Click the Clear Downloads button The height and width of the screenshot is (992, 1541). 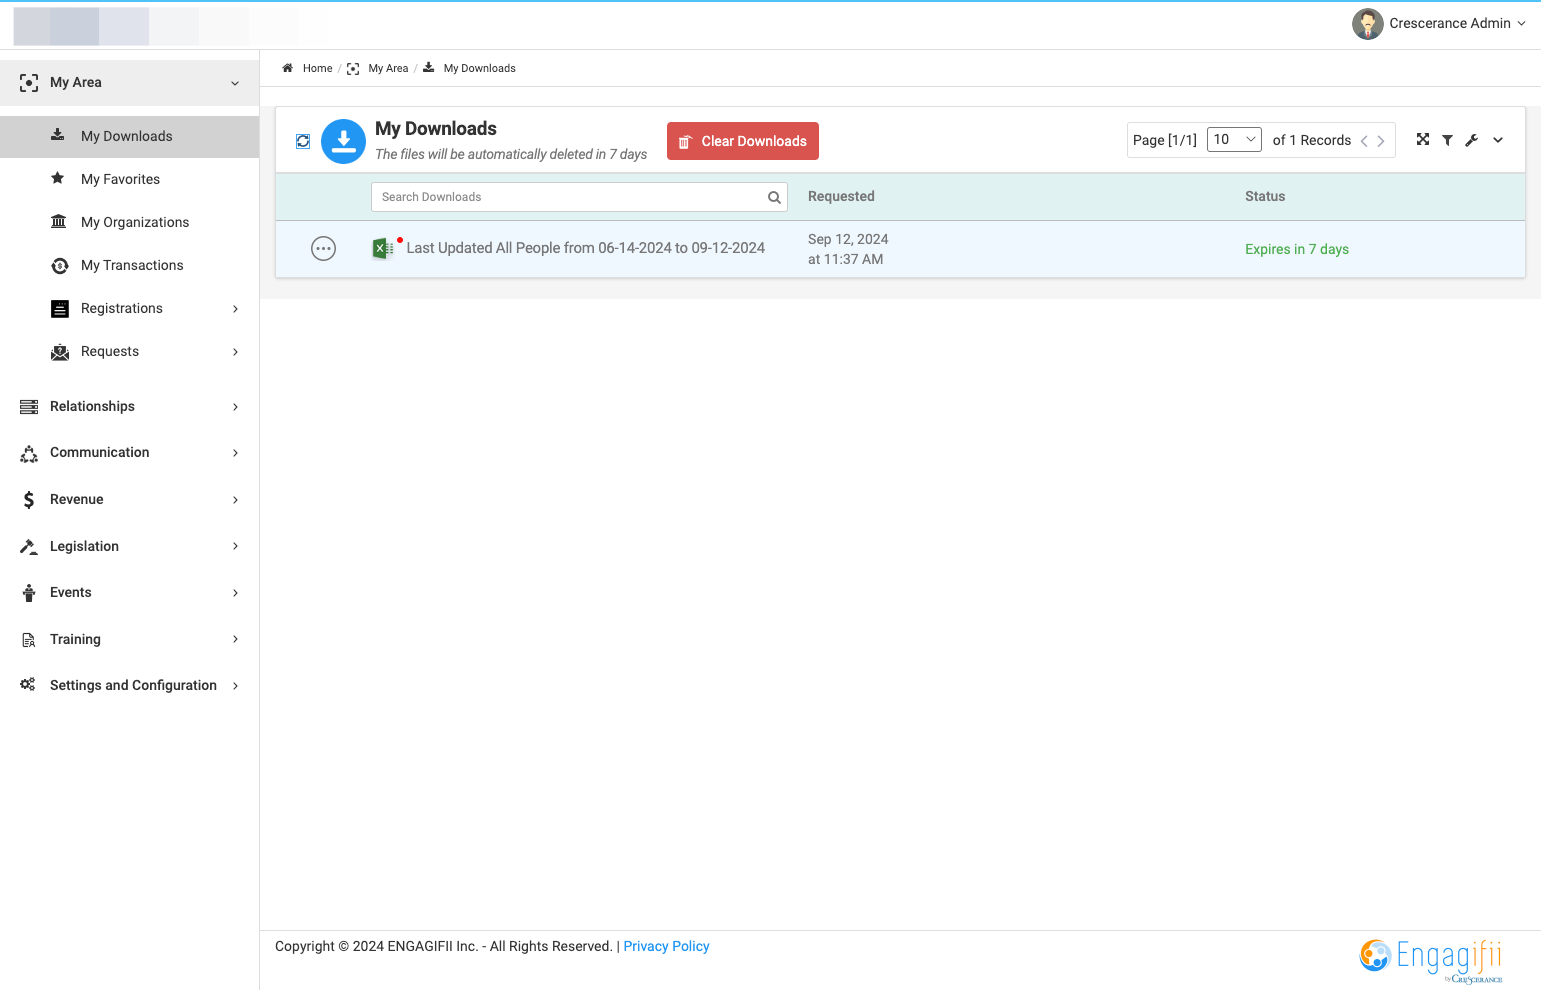(743, 141)
